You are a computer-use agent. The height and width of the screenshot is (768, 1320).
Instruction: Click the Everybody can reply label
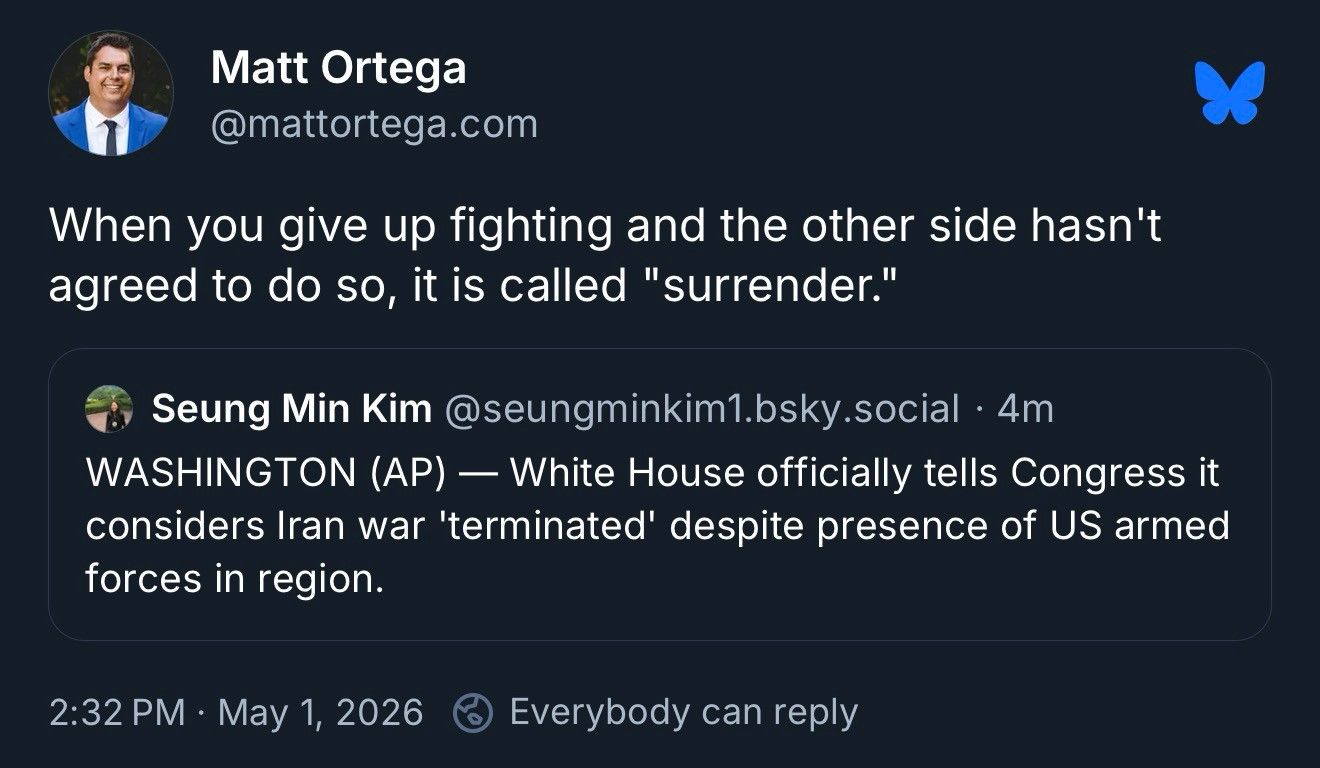[x=684, y=713]
